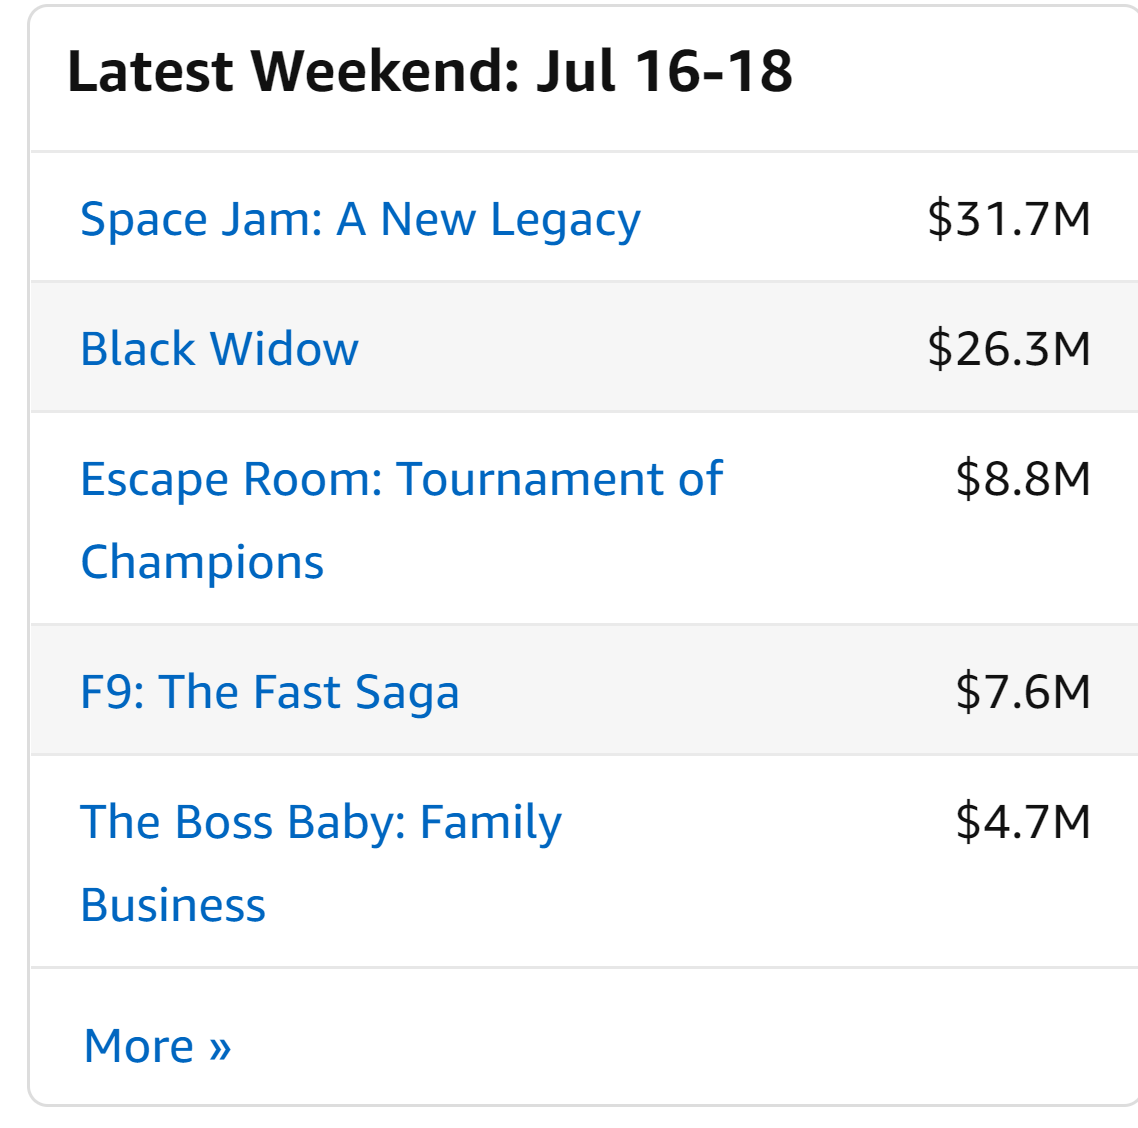Screen dimensions: 1138x1128
Task: Click the $26.3M gross for Black Widow
Action: point(1008,349)
